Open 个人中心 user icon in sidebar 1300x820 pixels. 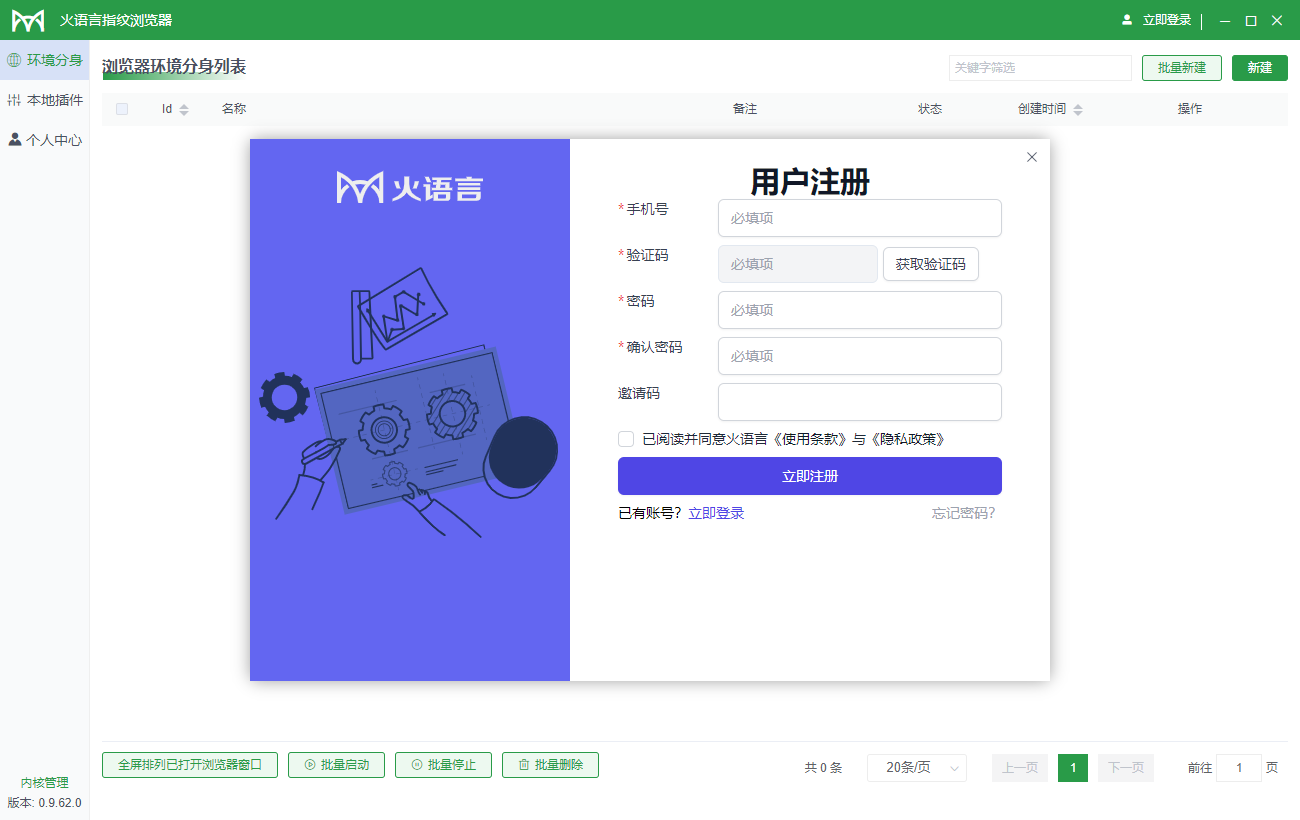point(14,139)
